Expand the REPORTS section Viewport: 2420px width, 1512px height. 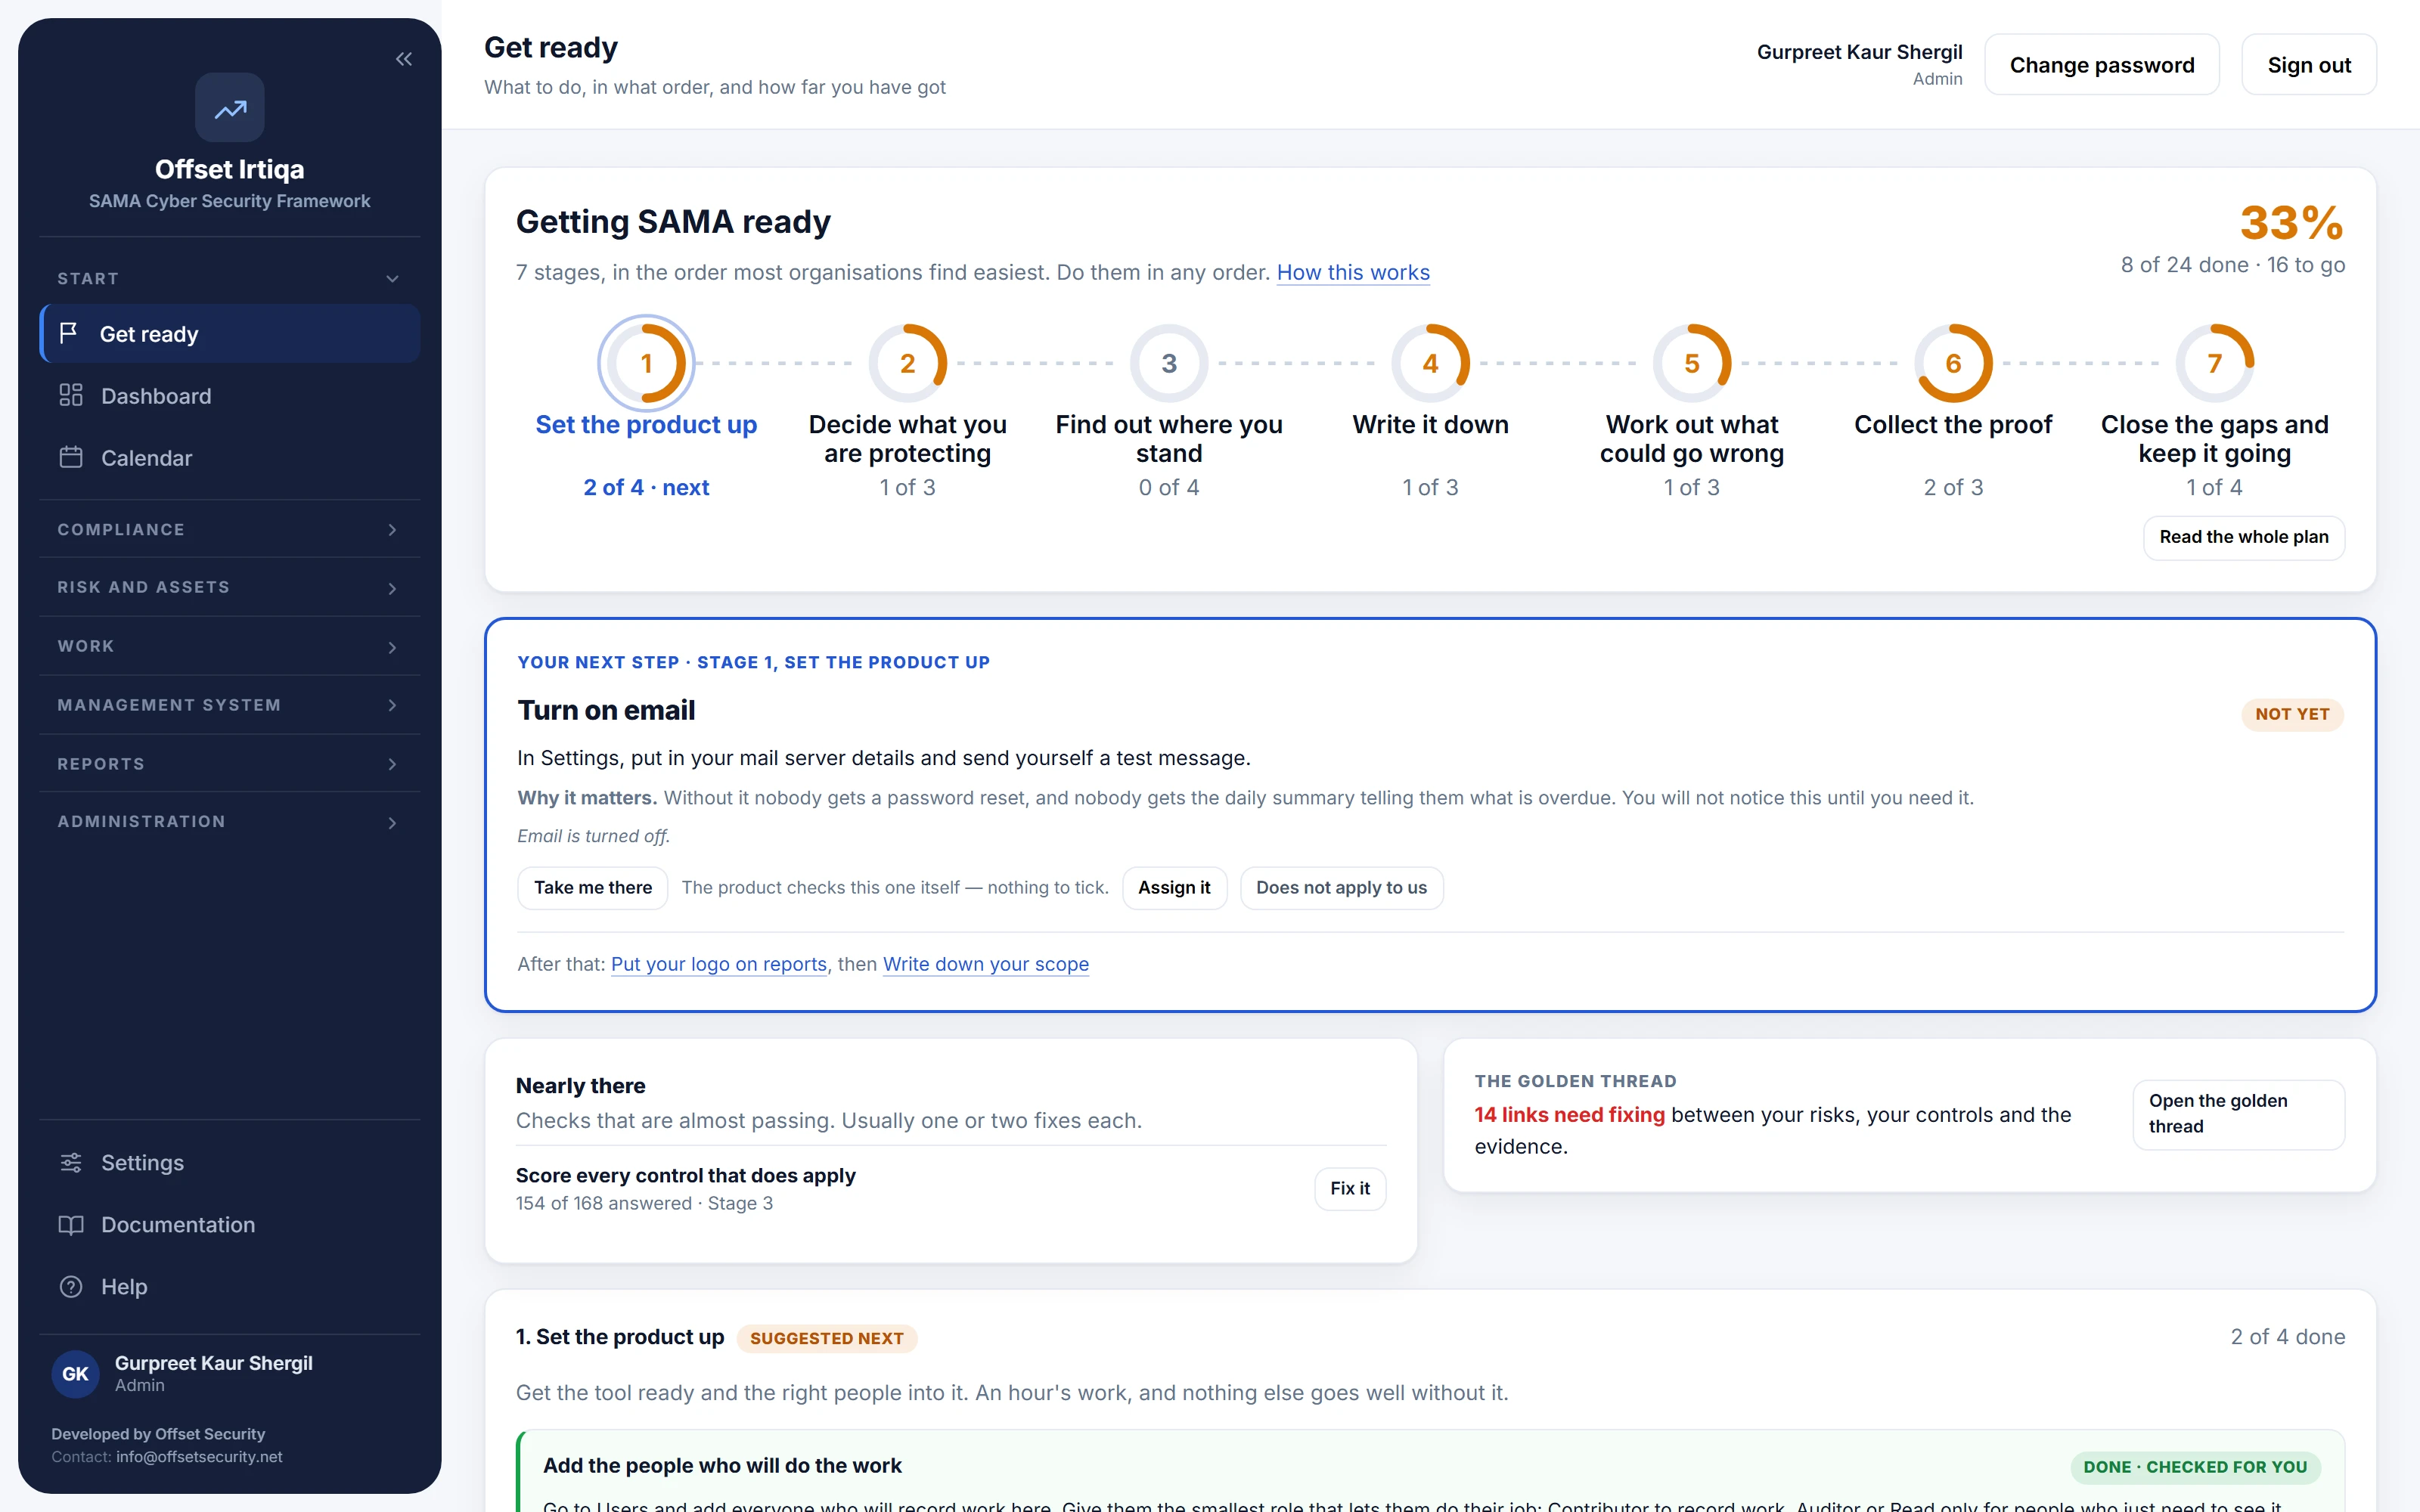[229, 764]
